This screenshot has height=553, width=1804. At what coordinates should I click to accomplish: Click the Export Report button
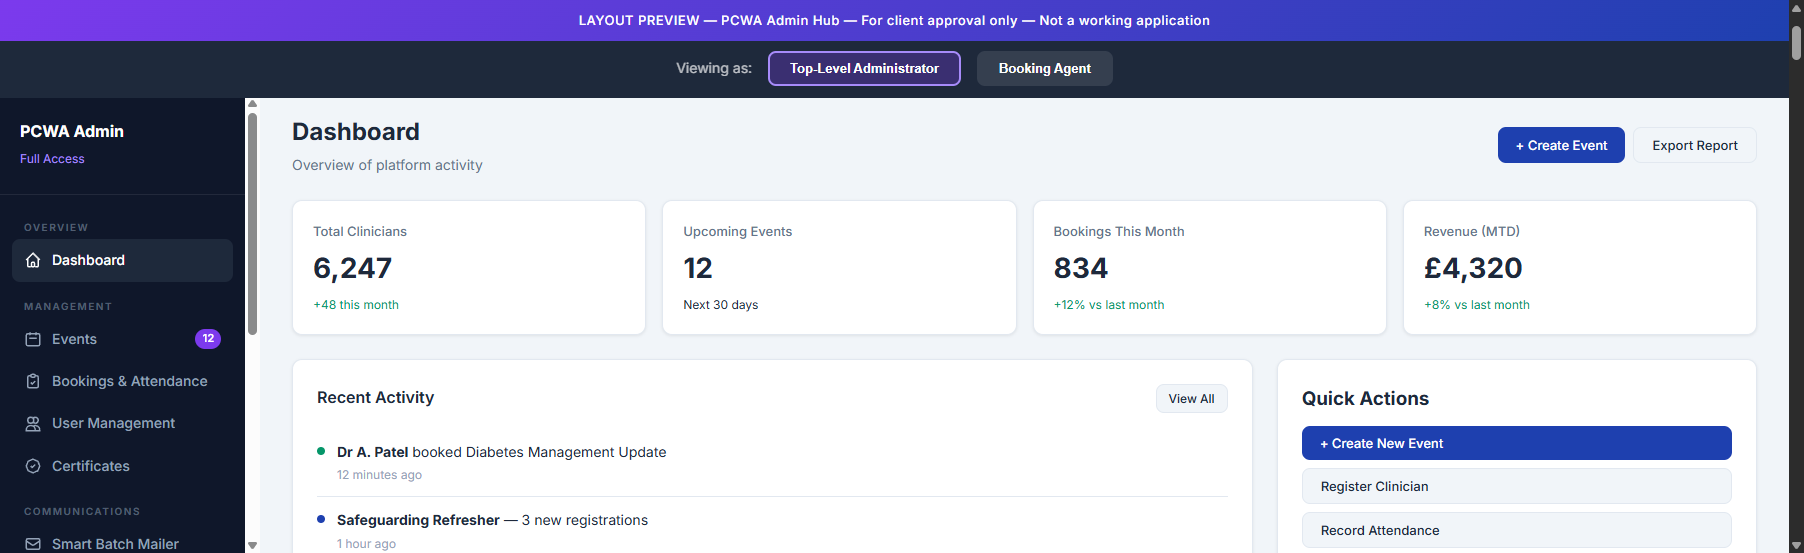(1695, 145)
